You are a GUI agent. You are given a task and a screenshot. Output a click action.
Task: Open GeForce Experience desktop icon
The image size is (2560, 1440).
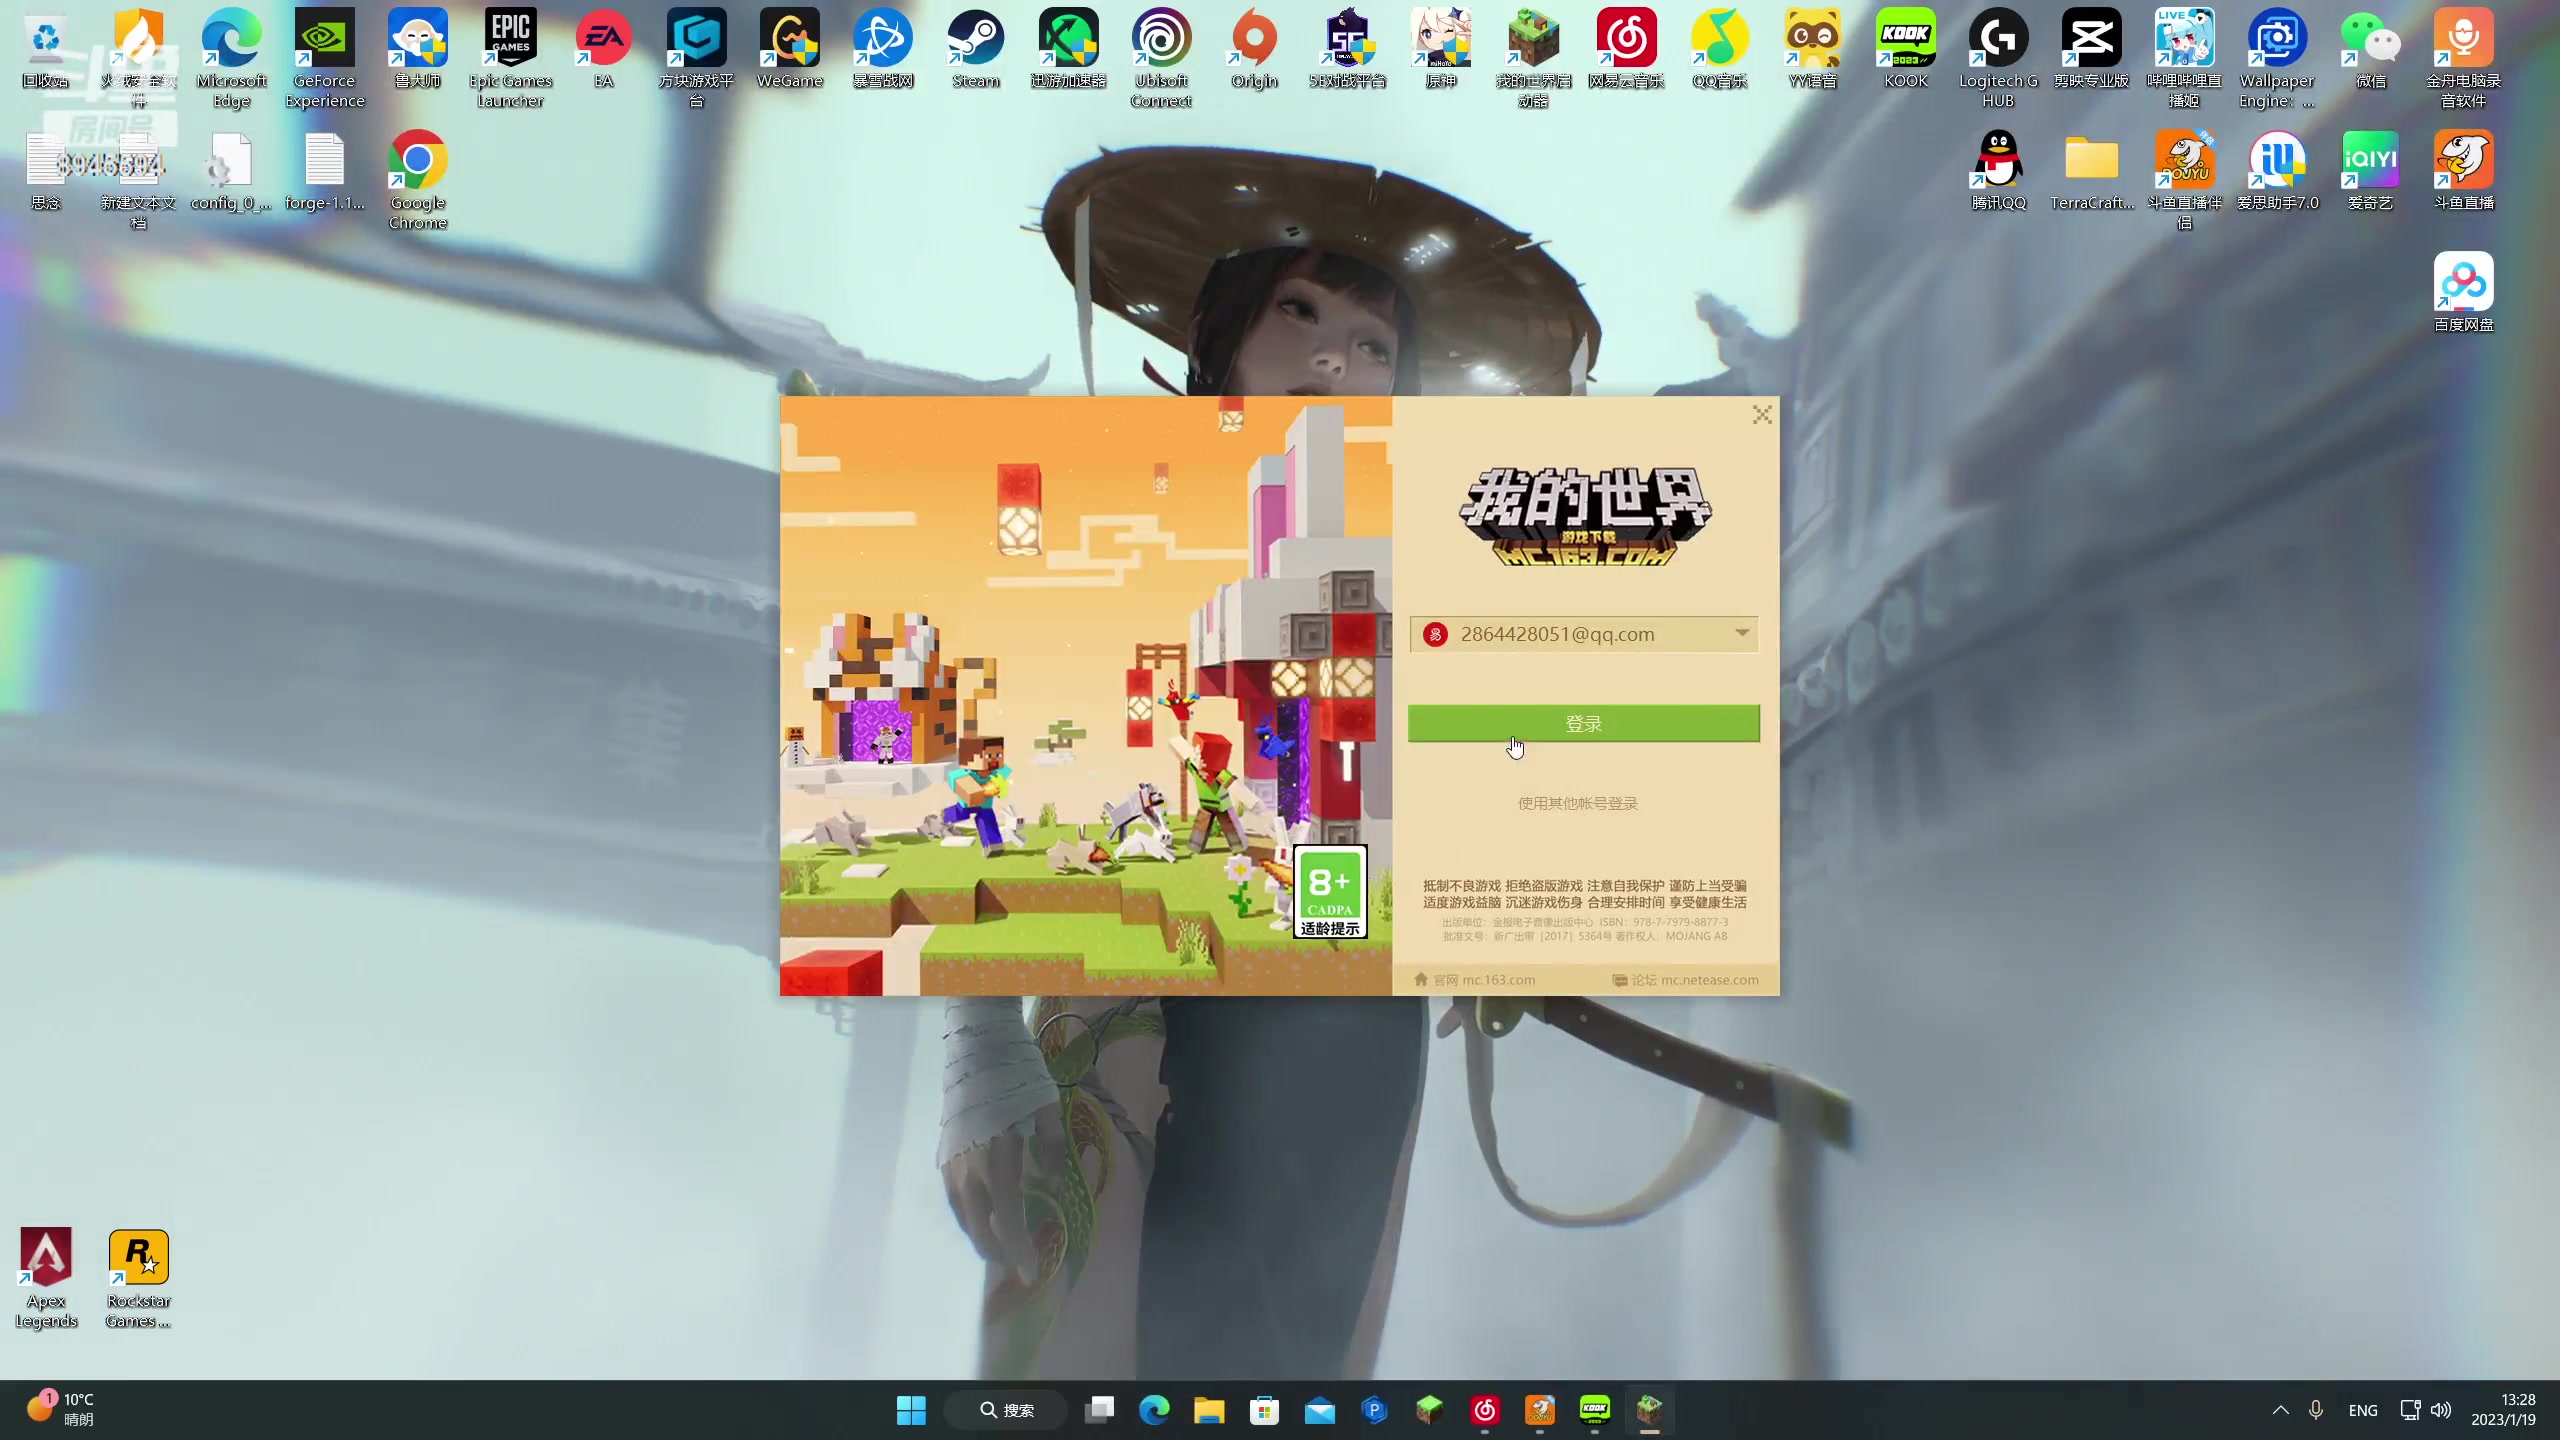[325, 58]
